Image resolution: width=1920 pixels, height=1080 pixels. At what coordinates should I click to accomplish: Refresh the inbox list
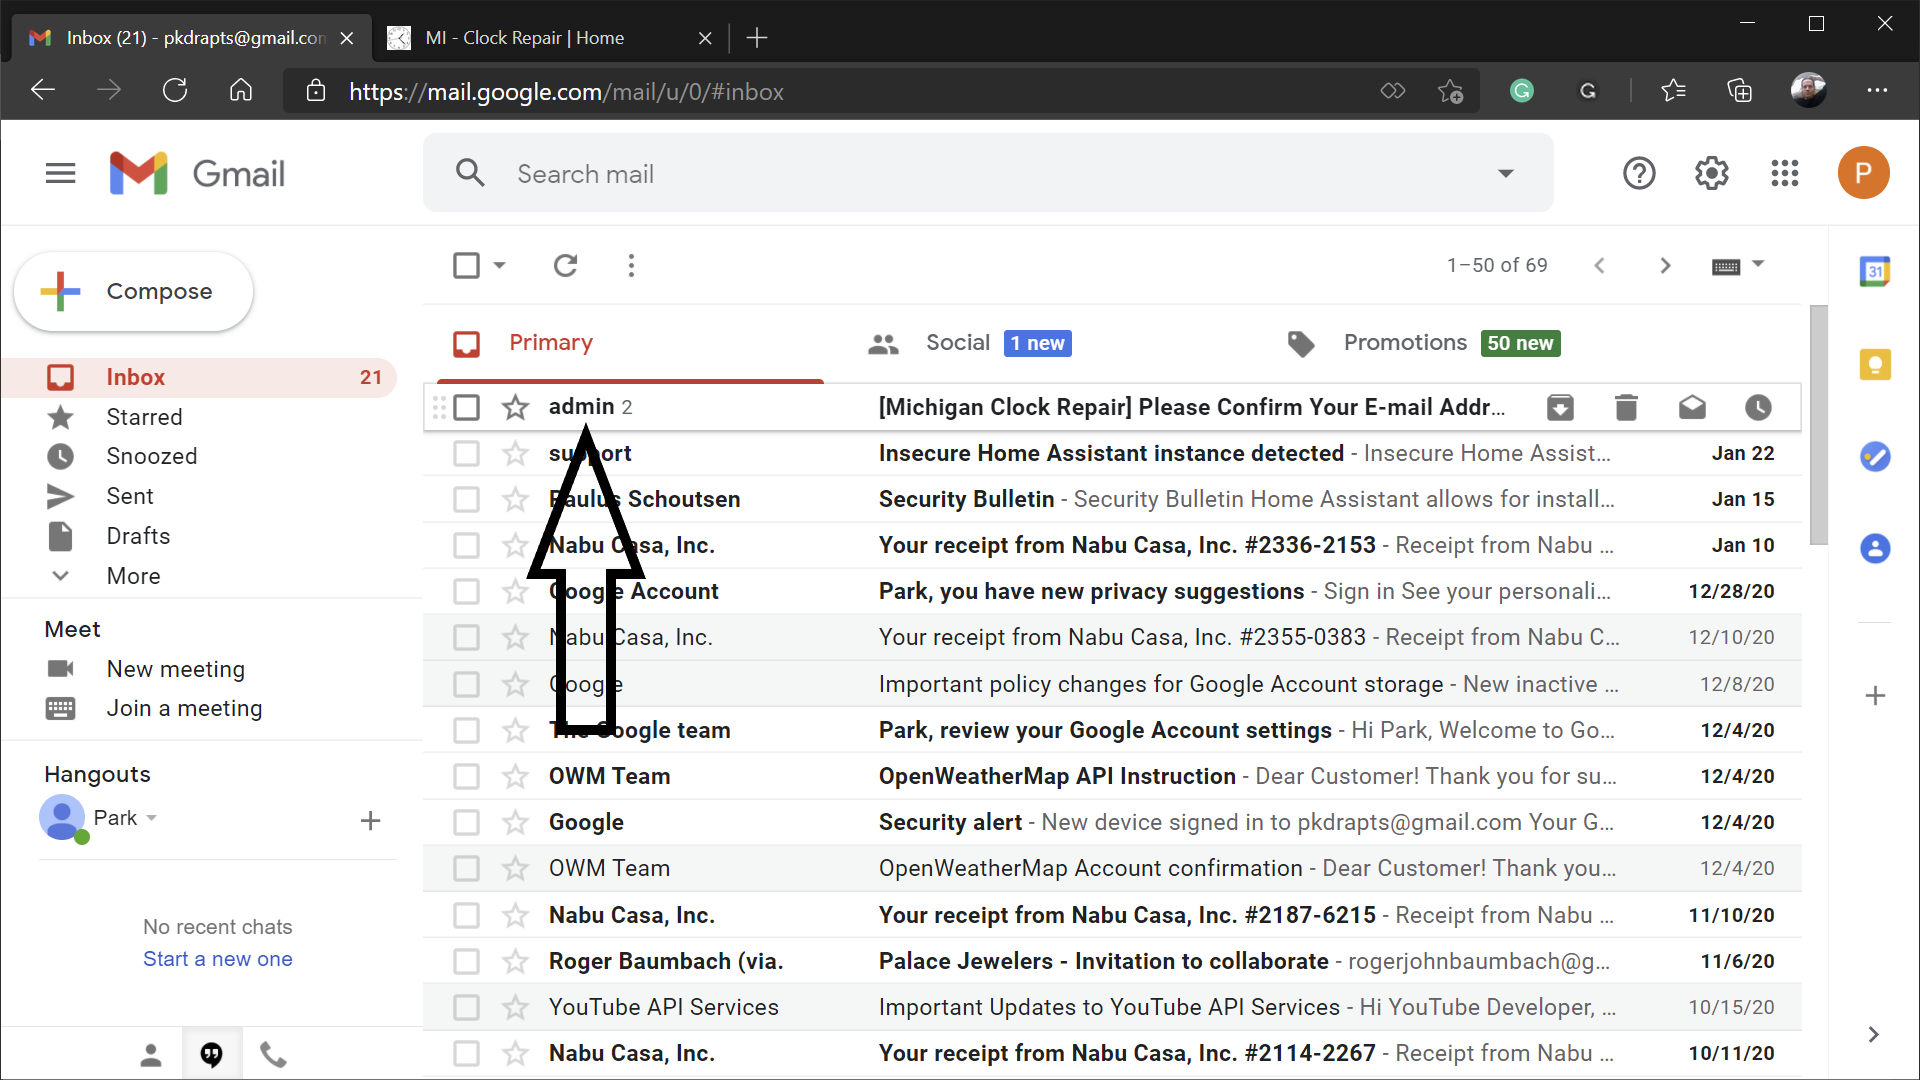[566, 265]
